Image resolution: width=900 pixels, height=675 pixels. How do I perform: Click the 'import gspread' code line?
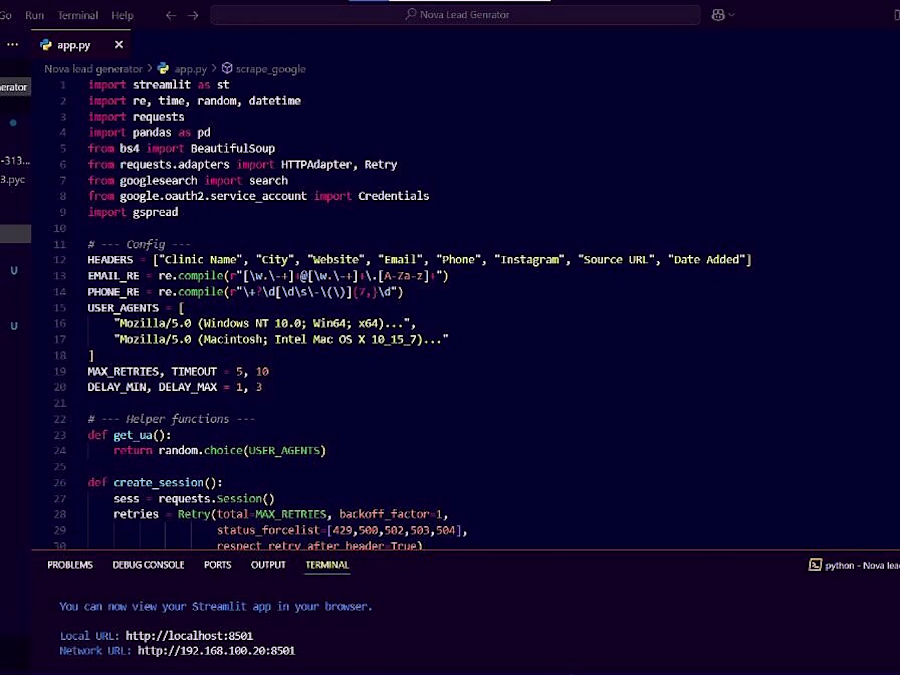coord(133,212)
